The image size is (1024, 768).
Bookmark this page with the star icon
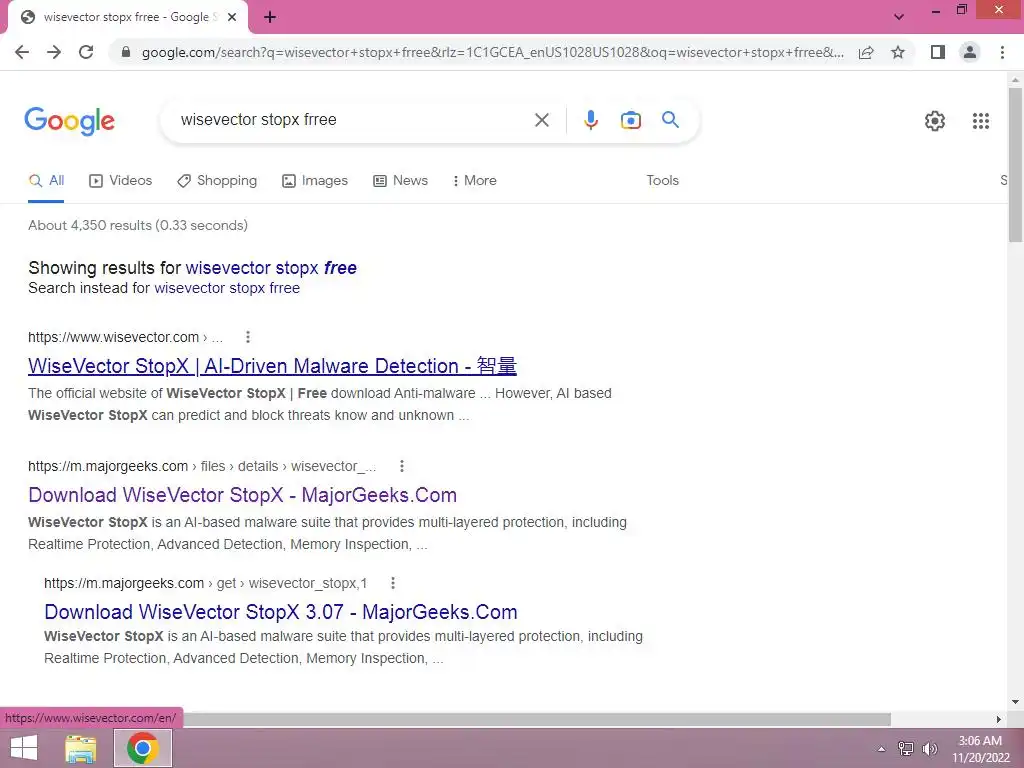click(x=898, y=52)
